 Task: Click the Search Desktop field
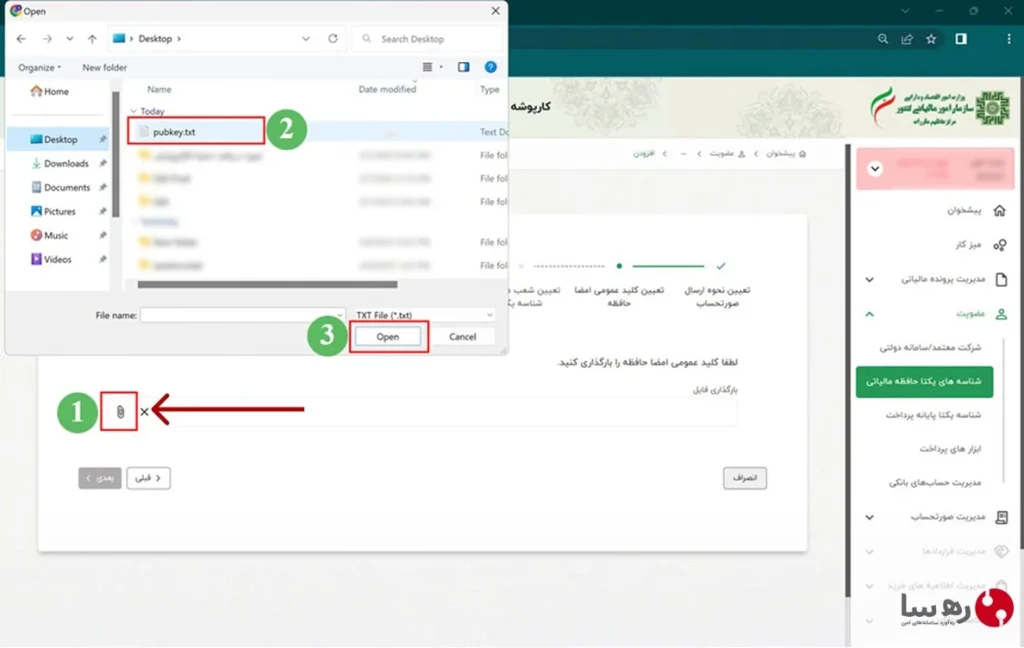[x=428, y=39]
